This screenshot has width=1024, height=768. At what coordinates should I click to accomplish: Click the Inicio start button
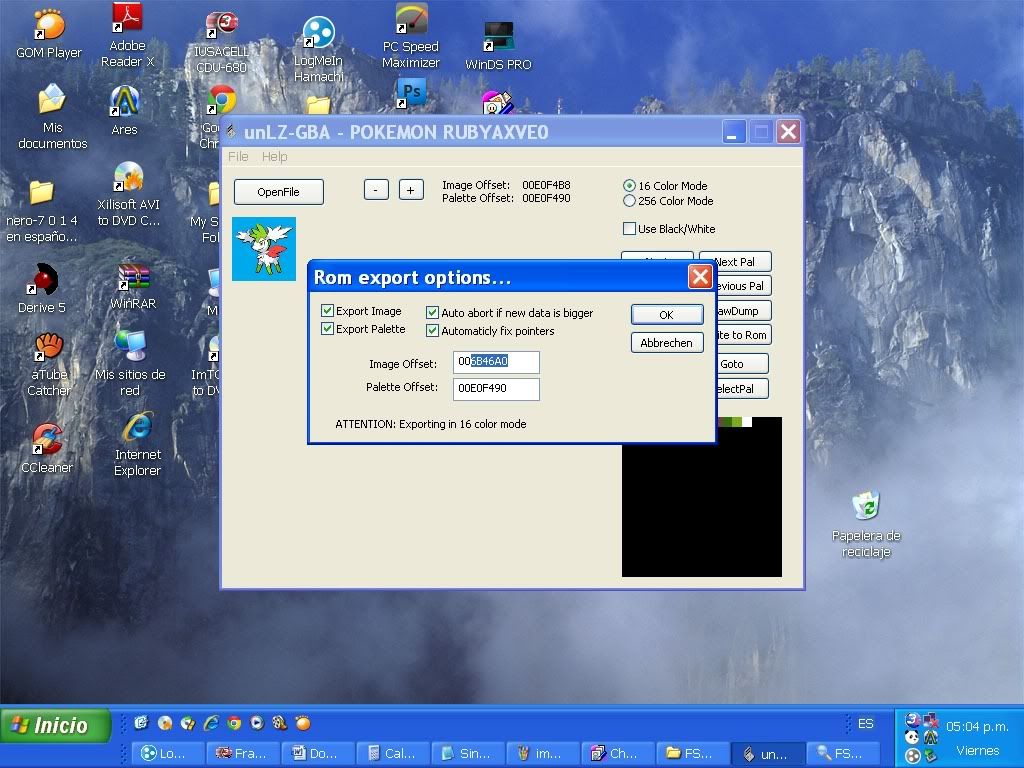(x=56, y=726)
